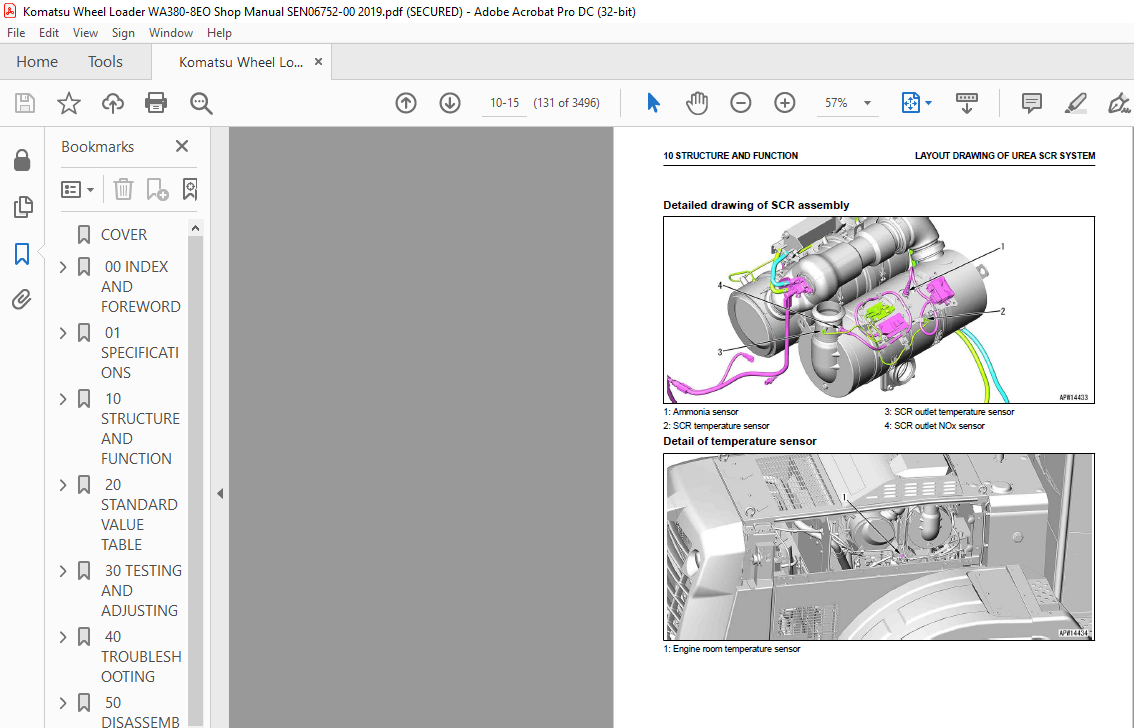
Task: Delete selected bookmark trash icon
Action: pyautogui.click(x=124, y=189)
